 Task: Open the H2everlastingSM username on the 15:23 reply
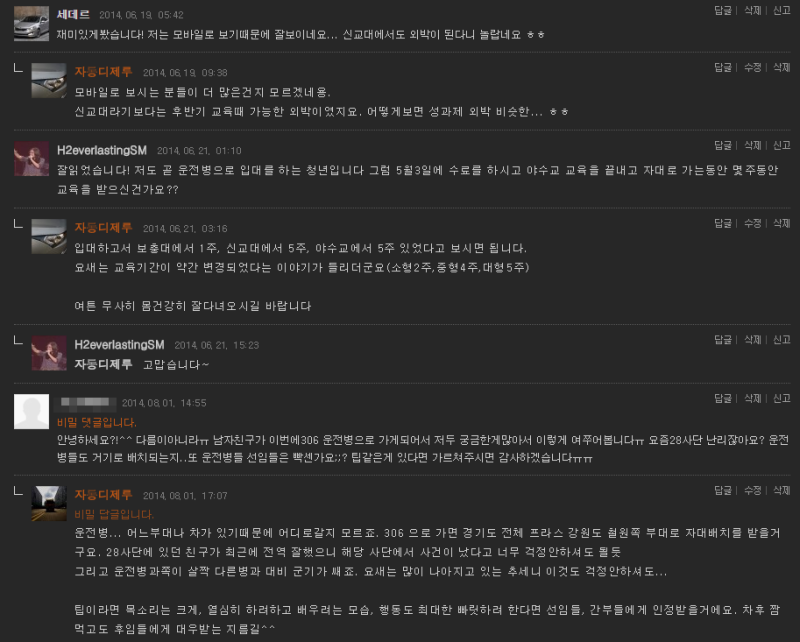119,345
